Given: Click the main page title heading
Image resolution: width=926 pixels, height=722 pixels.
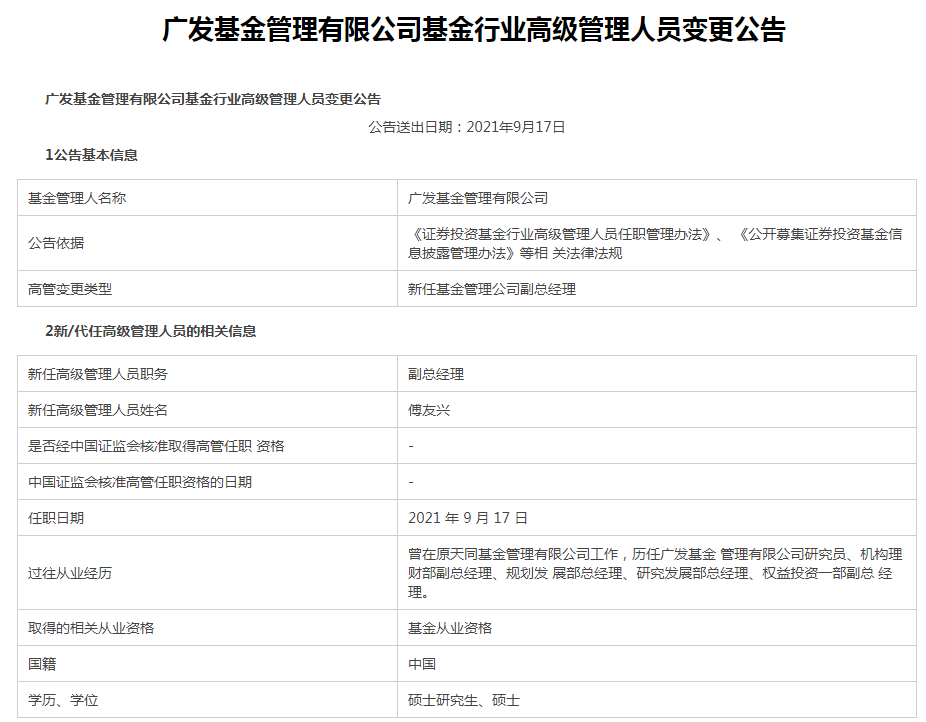Looking at the screenshot, I should (473, 30).
